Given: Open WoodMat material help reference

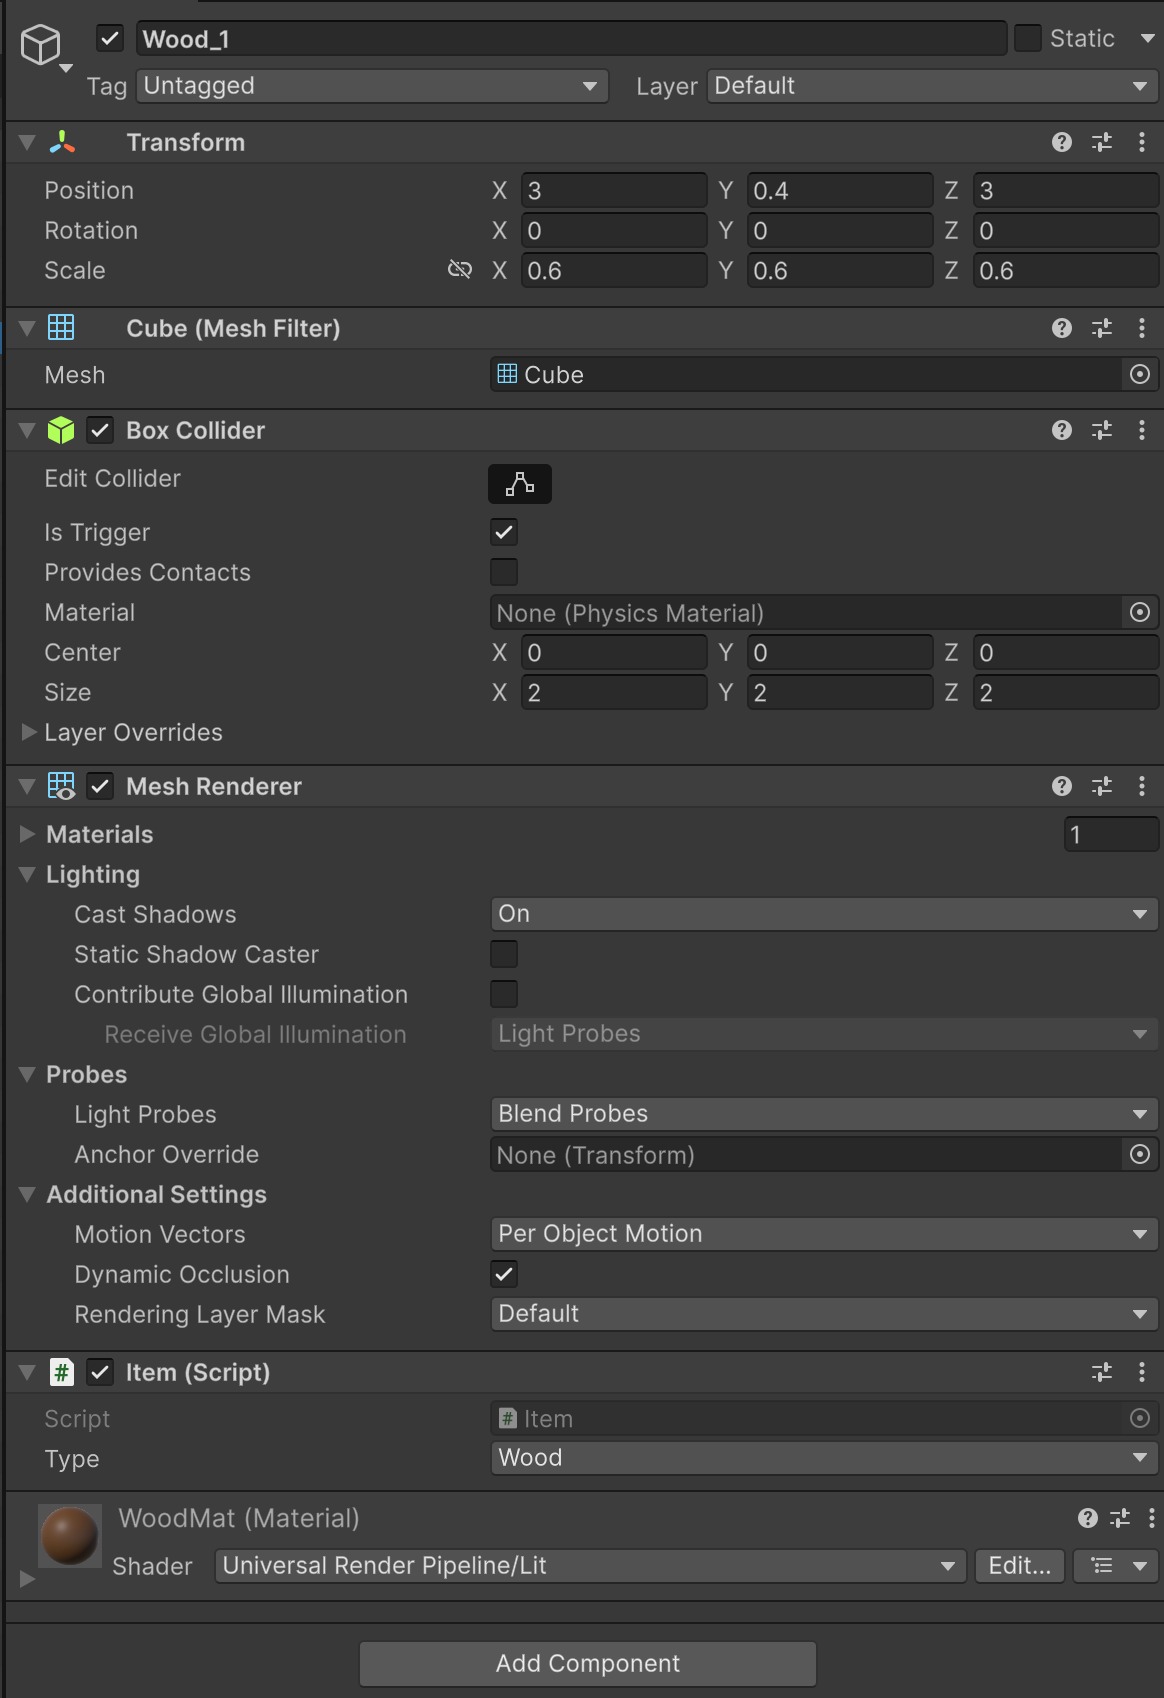Looking at the screenshot, I should (x=1088, y=1518).
